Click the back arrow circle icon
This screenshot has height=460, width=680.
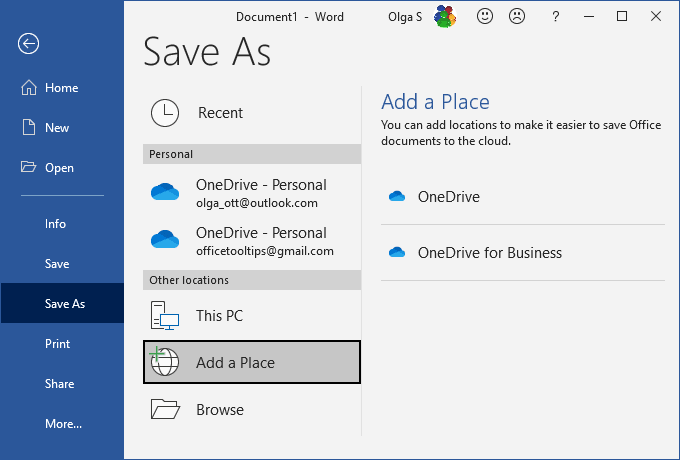[x=29, y=43]
